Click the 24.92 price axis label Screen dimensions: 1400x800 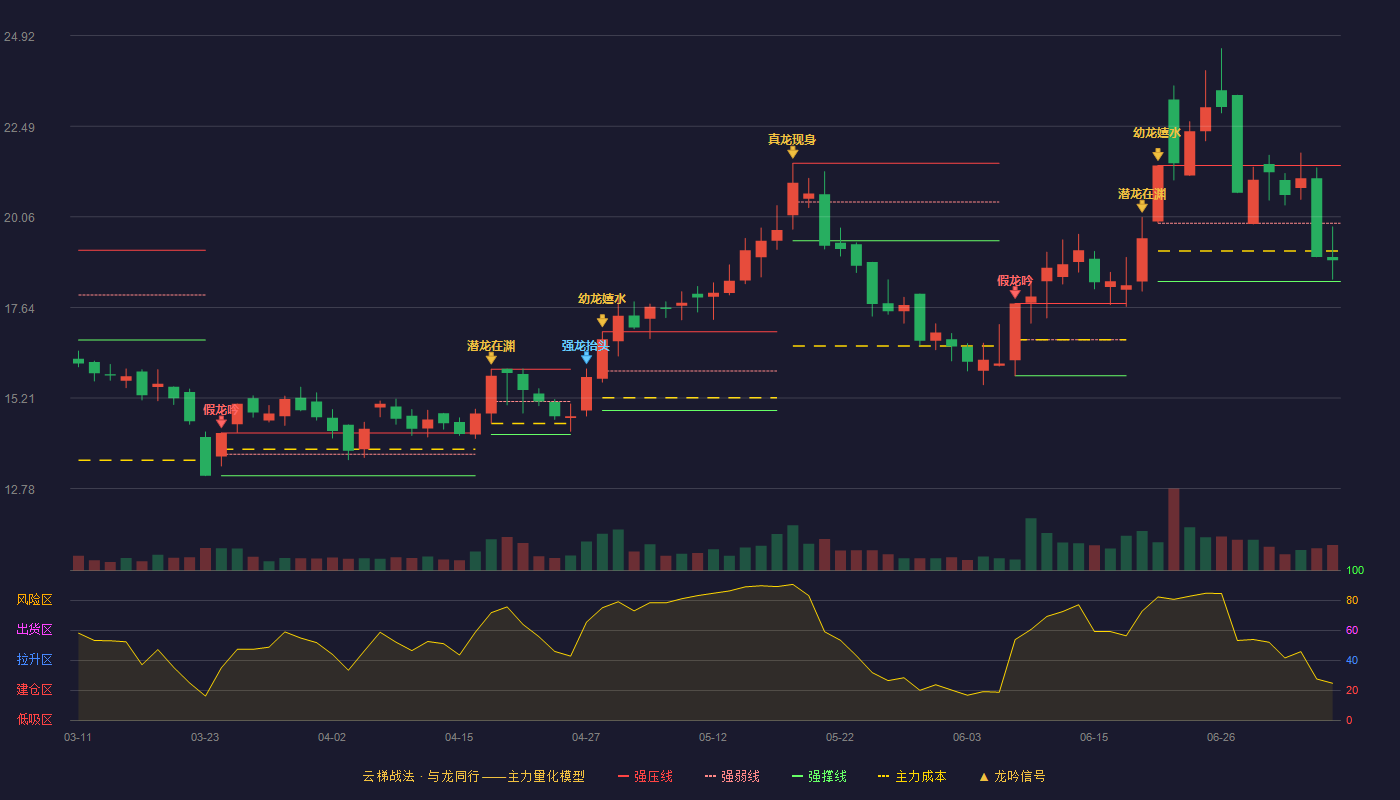[x=19, y=37]
